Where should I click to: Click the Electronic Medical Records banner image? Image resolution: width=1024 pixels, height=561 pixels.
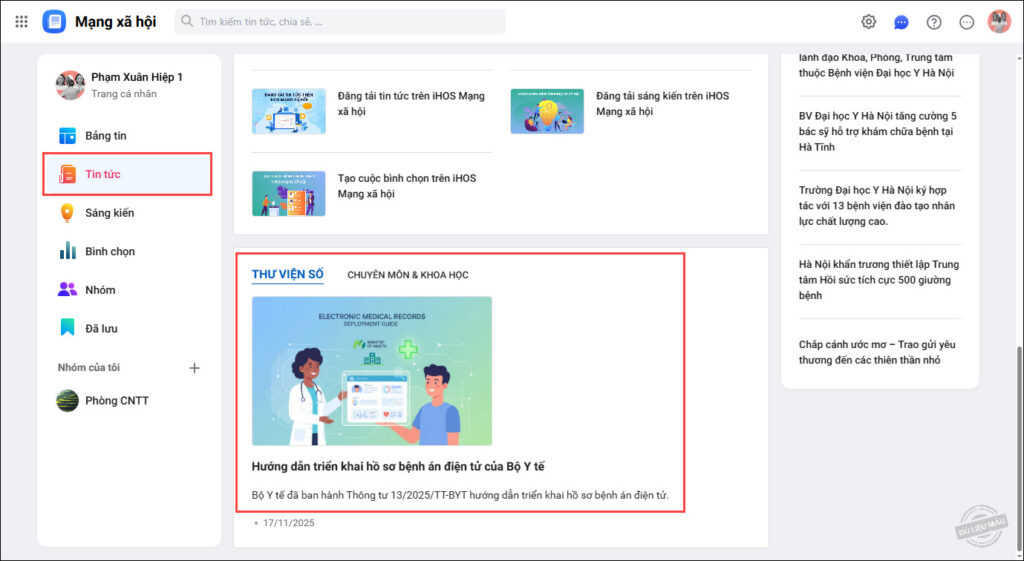pyautogui.click(x=372, y=371)
